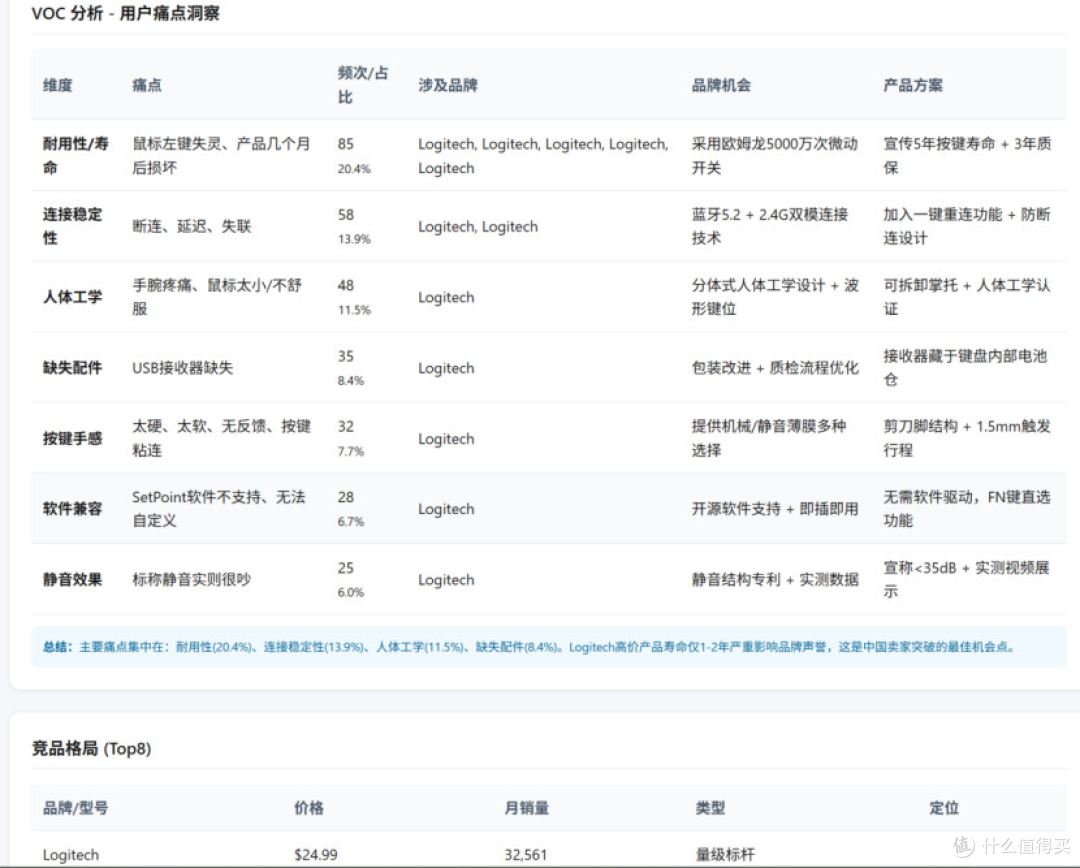Click Logitech in the competitor table

click(71, 855)
